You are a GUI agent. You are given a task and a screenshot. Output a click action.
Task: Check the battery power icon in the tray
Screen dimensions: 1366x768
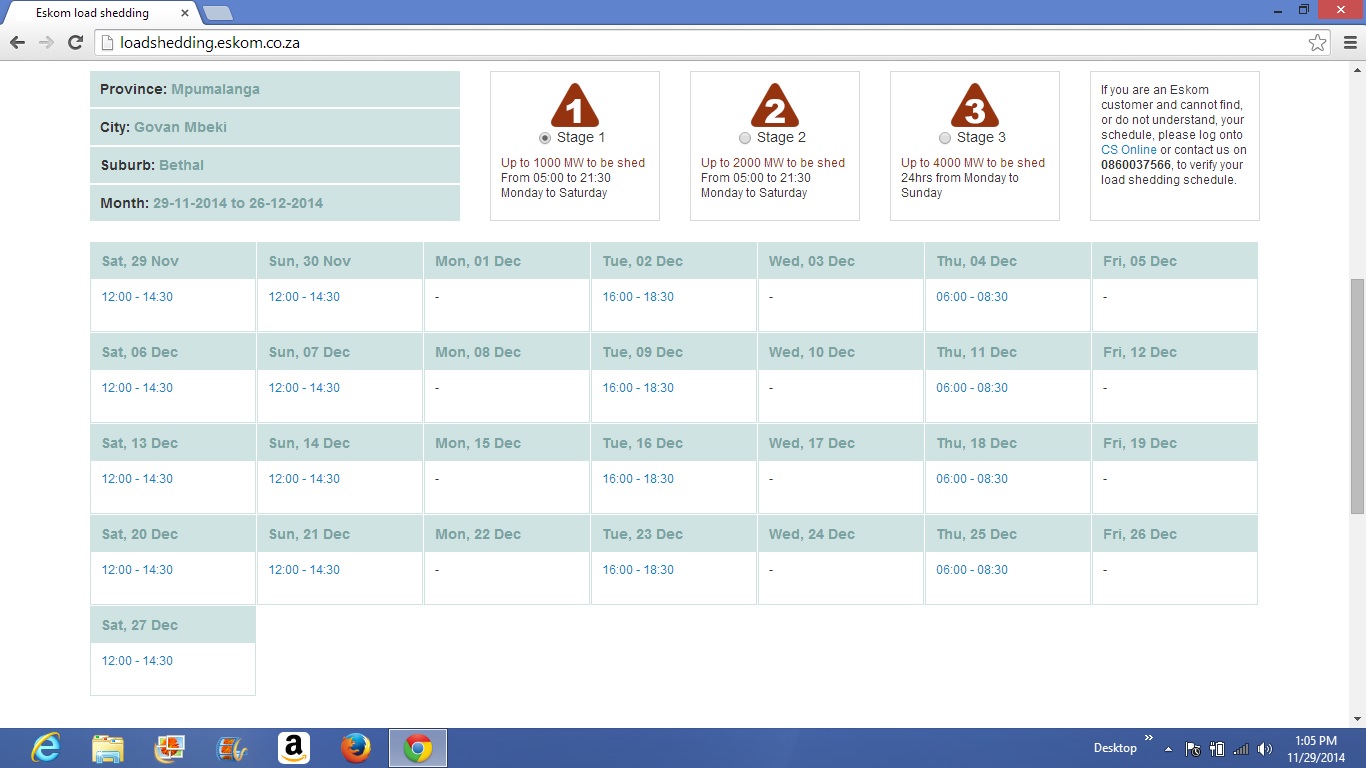point(1217,749)
